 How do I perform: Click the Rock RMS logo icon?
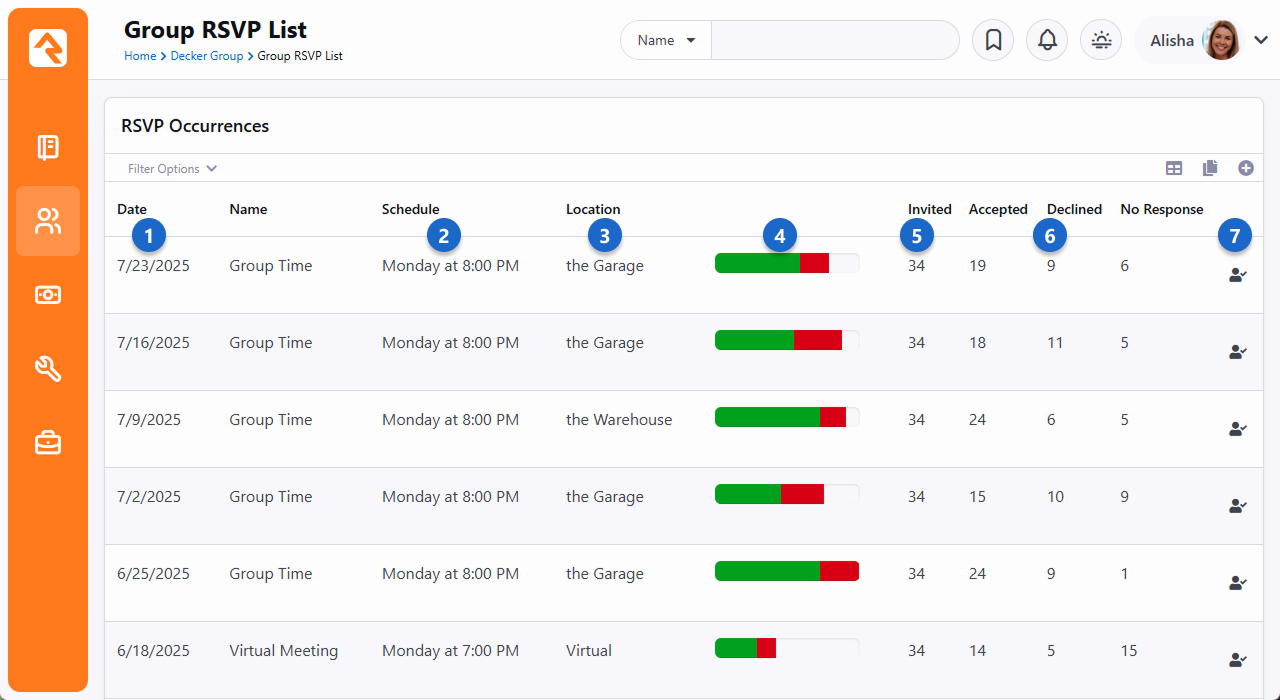[48, 48]
